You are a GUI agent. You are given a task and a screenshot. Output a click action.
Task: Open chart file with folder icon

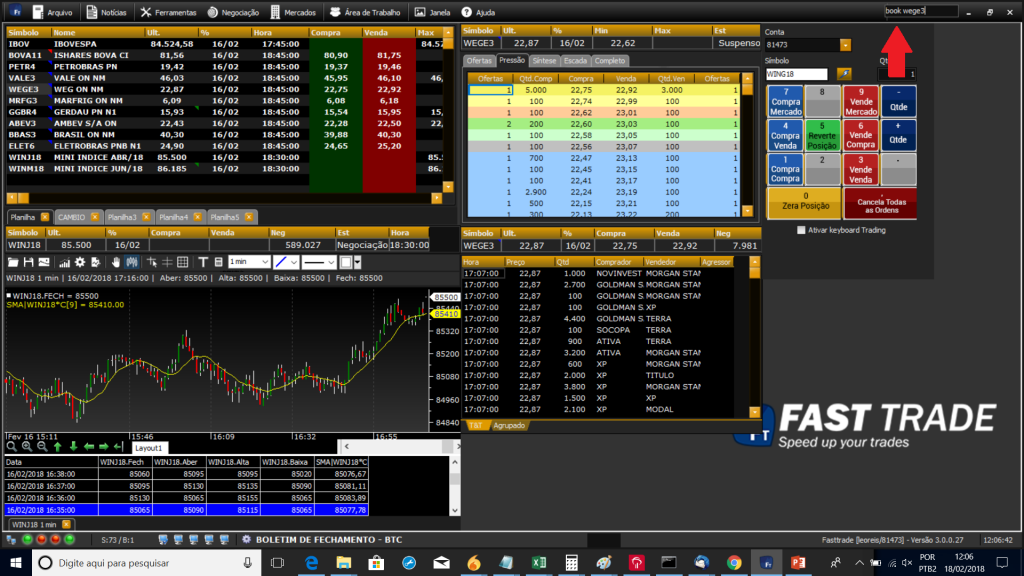(13, 263)
